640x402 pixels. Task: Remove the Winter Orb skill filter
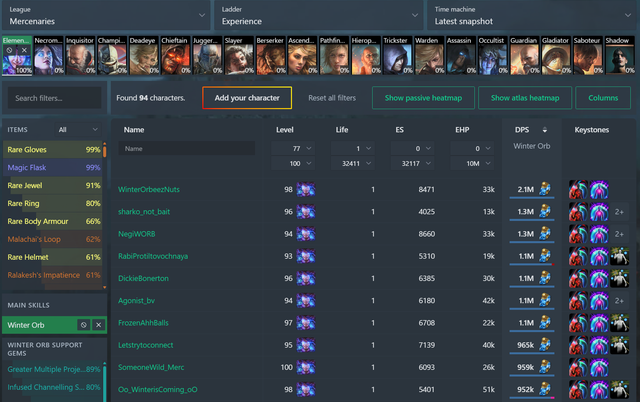[98, 325]
